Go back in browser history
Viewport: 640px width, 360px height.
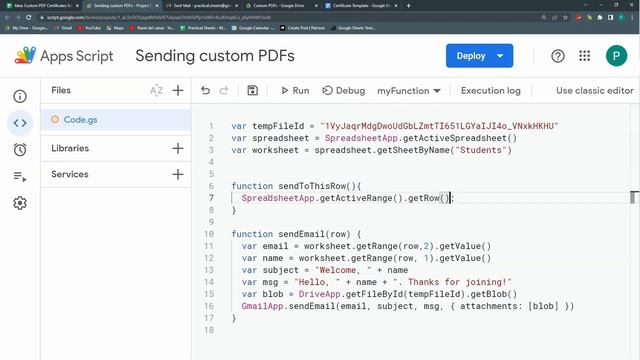tap(7, 18)
